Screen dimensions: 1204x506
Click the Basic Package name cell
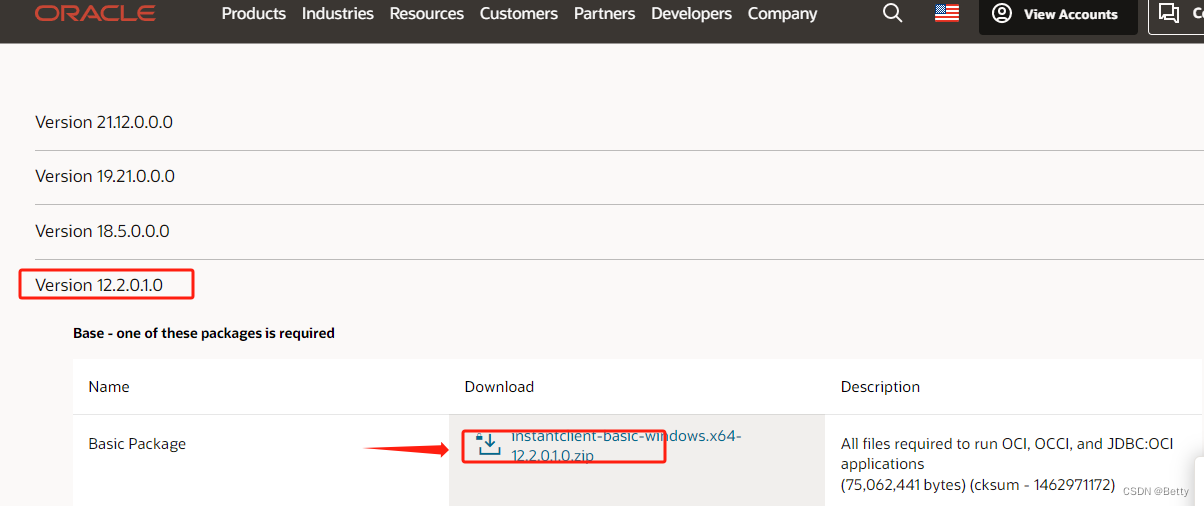pos(137,444)
